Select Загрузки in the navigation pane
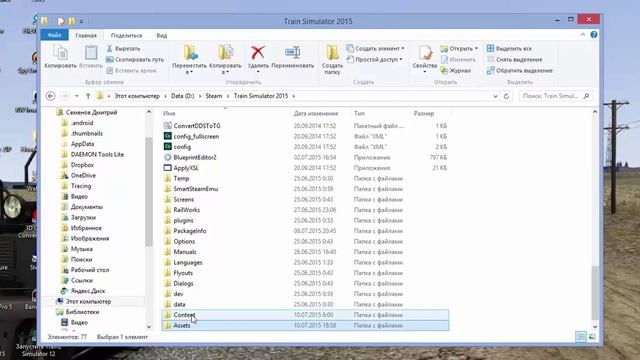Screen dimensions: 640x360 pos(83,218)
